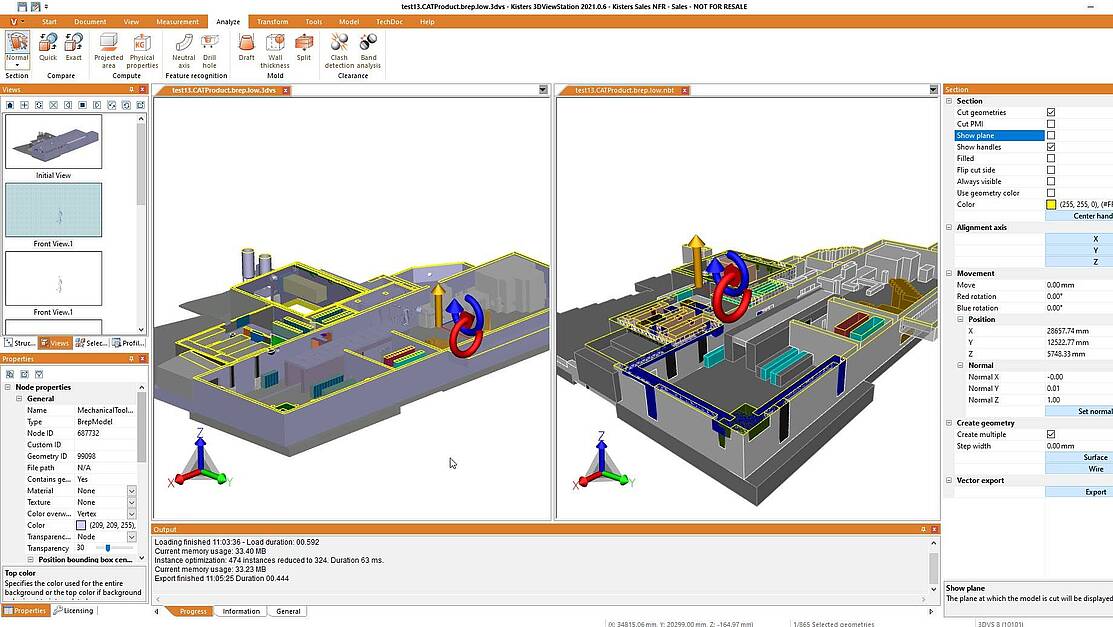Click the Set normal button
This screenshot has width=1113, height=627.
click(1079, 411)
